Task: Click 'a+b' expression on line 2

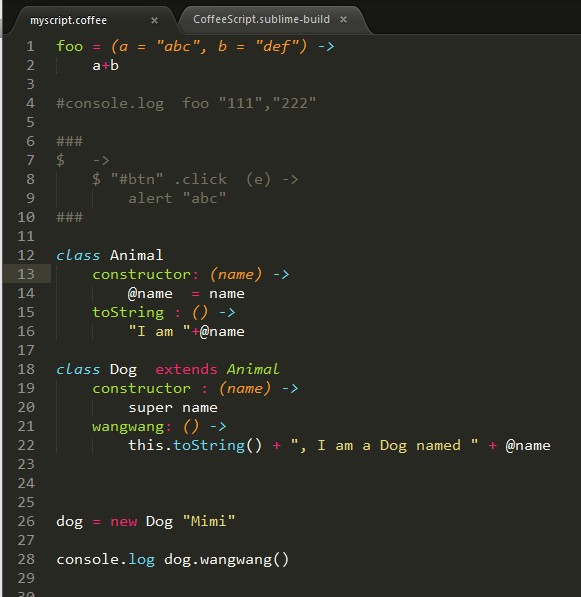Action: 105,65
